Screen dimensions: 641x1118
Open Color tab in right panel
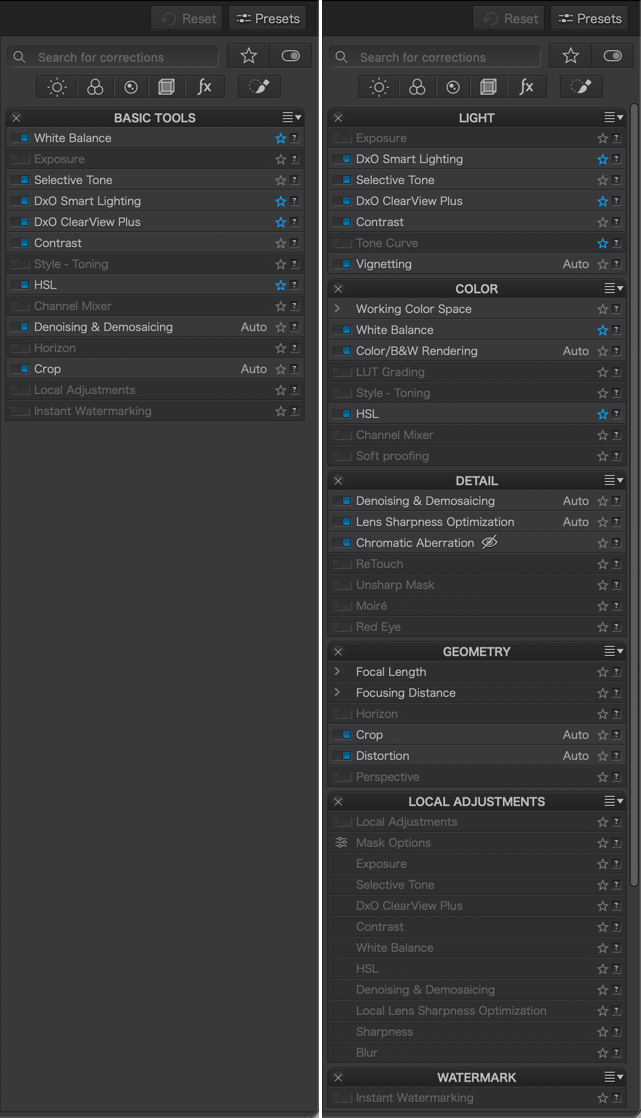tap(417, 87)
